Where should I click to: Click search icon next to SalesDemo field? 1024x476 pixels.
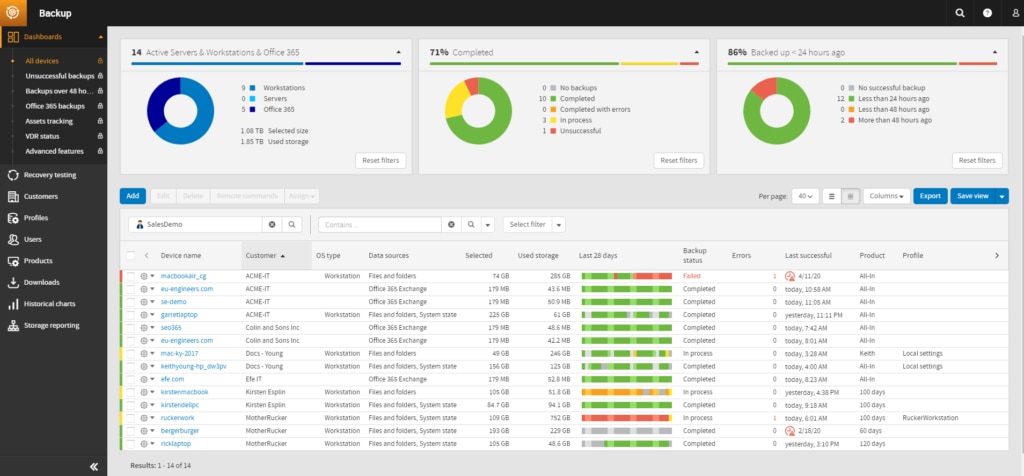point(292,225)
